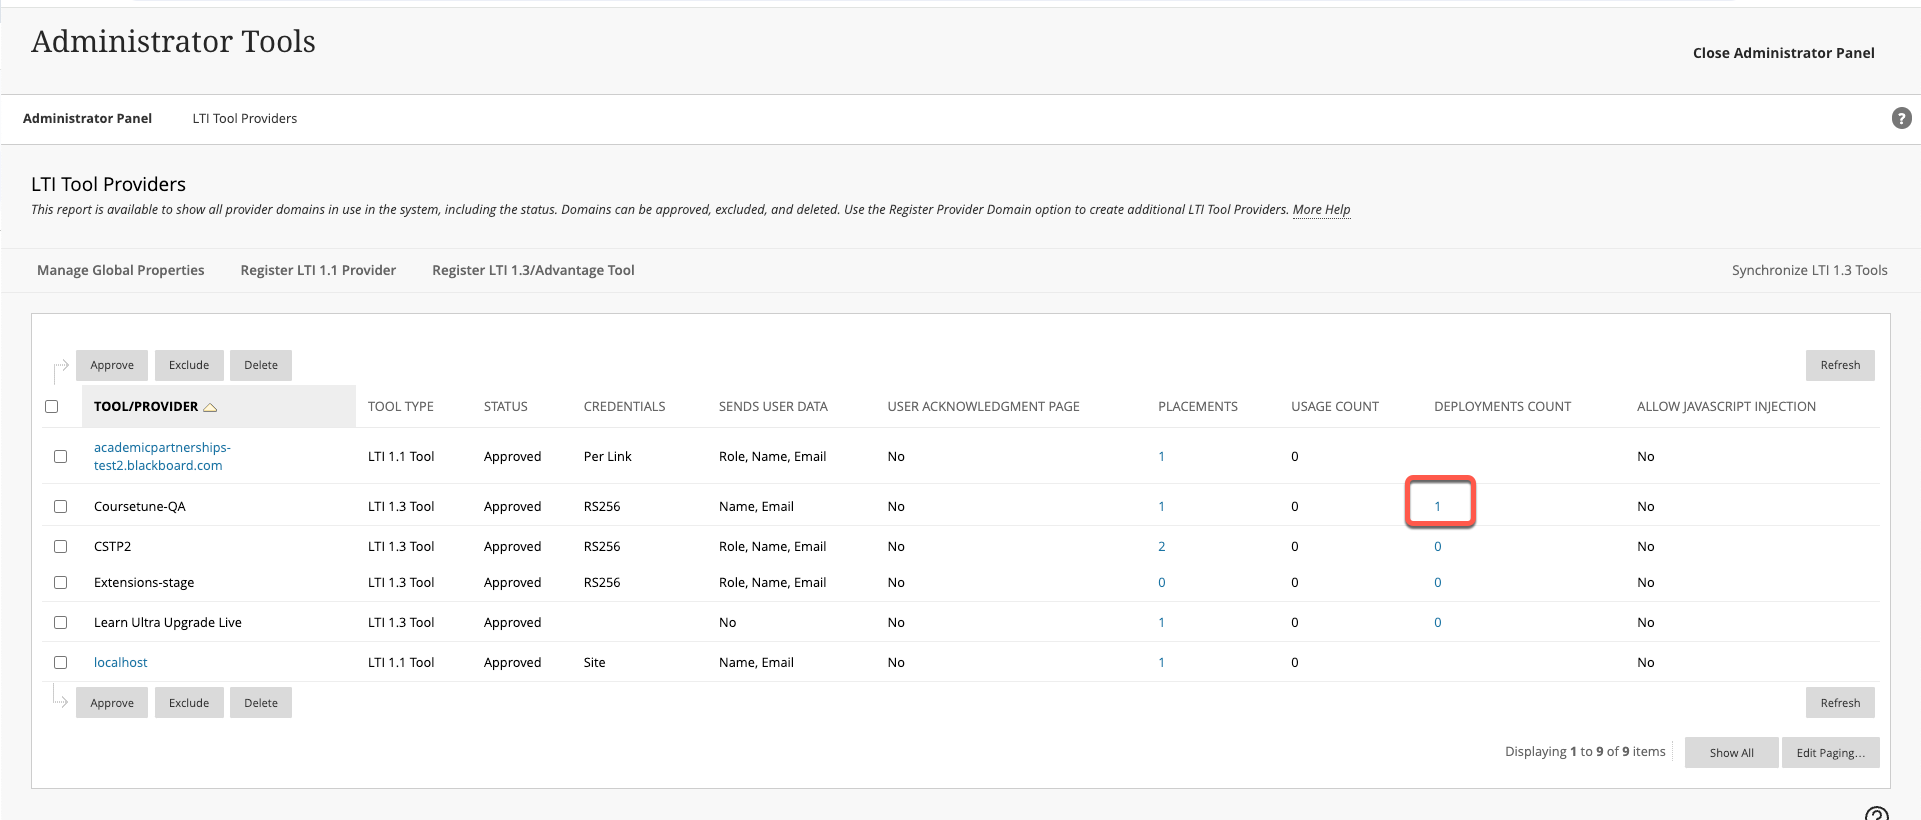
Task: Open Register LTI 1.1 Provider
Action: tap(318, 270)
